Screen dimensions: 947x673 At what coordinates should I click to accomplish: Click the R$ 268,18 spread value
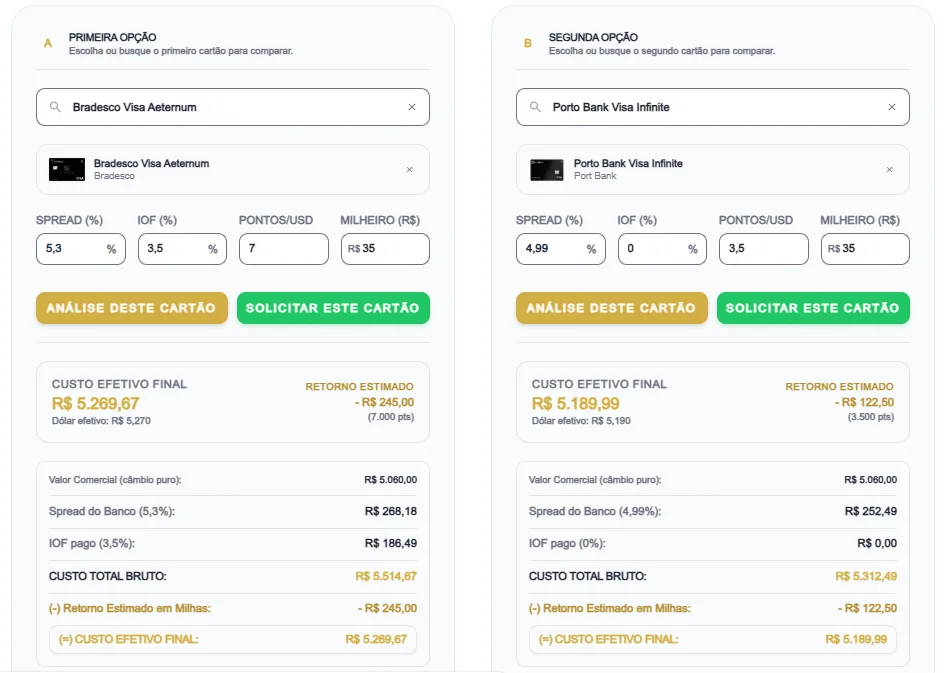pos(391,511)
